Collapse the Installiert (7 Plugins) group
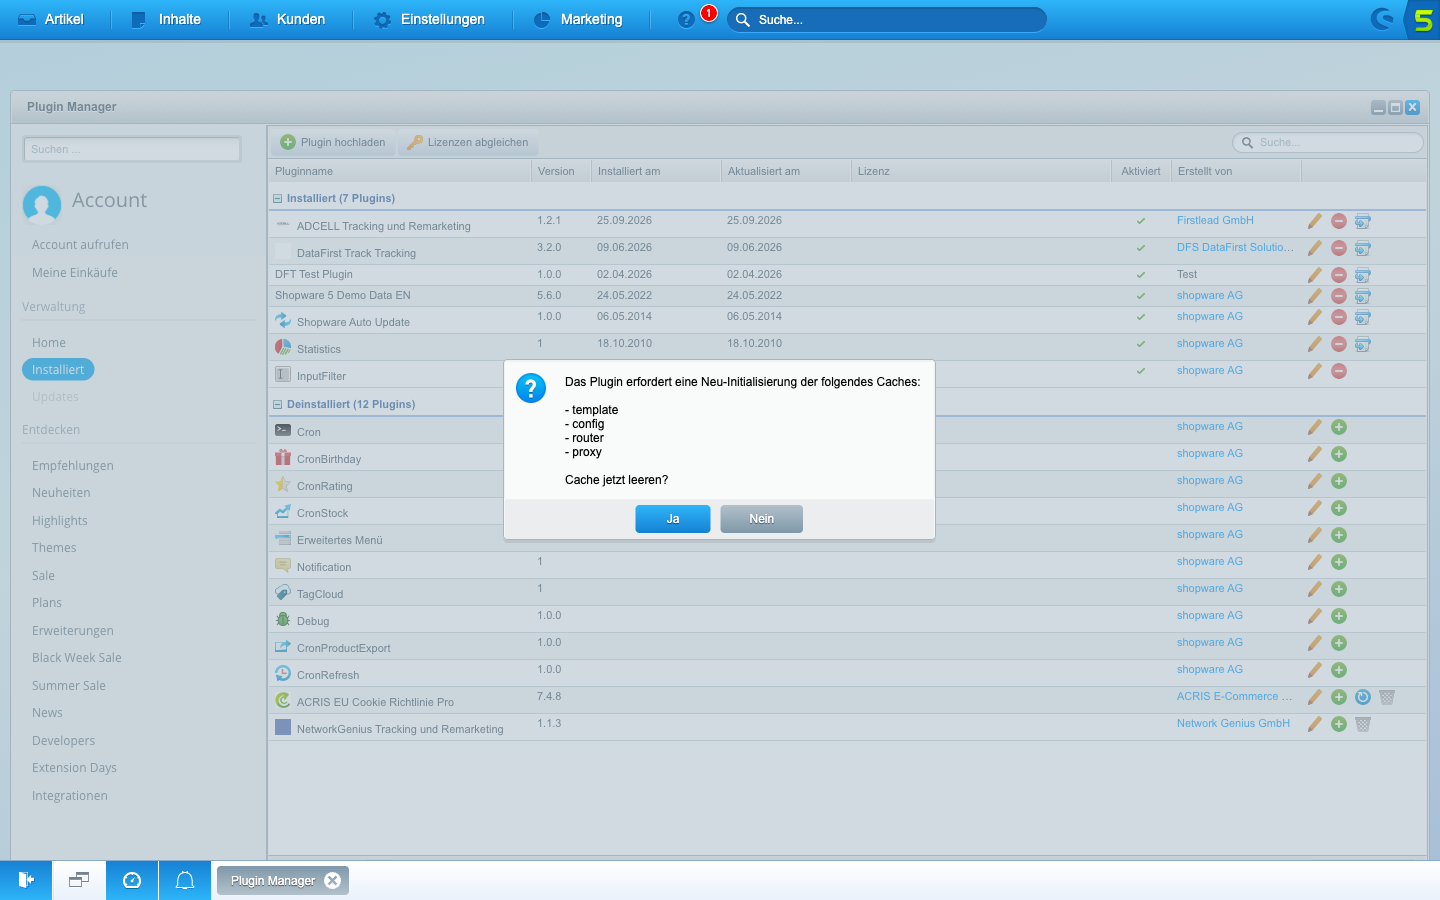This screenshot has width=1440, height=900. 278,198
